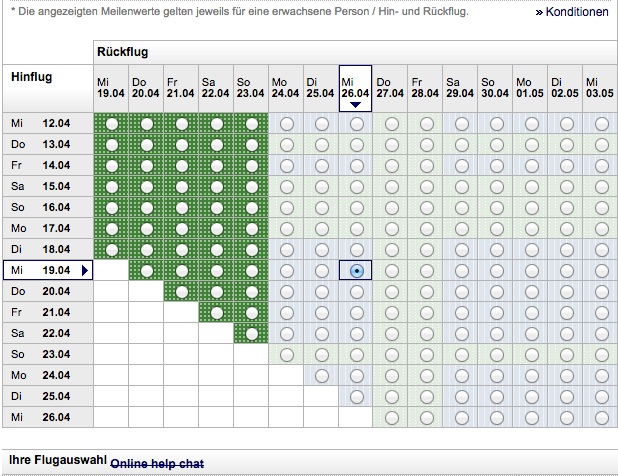This screenshot has width=618, height=476.
Task: Select outbound Sa 15.04 with return Di 02.05
Action: [x=566, y=186]
